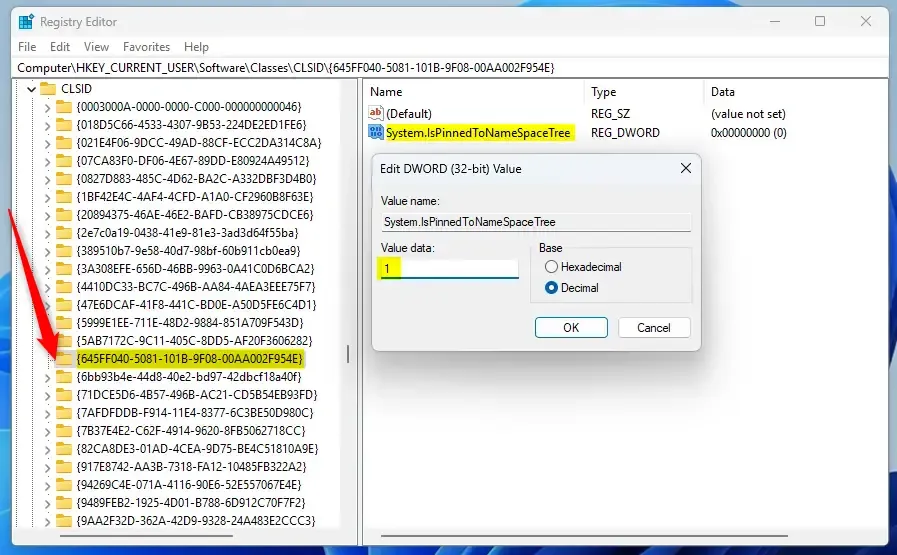Select the Decimal base option

(x=551, y=288)
